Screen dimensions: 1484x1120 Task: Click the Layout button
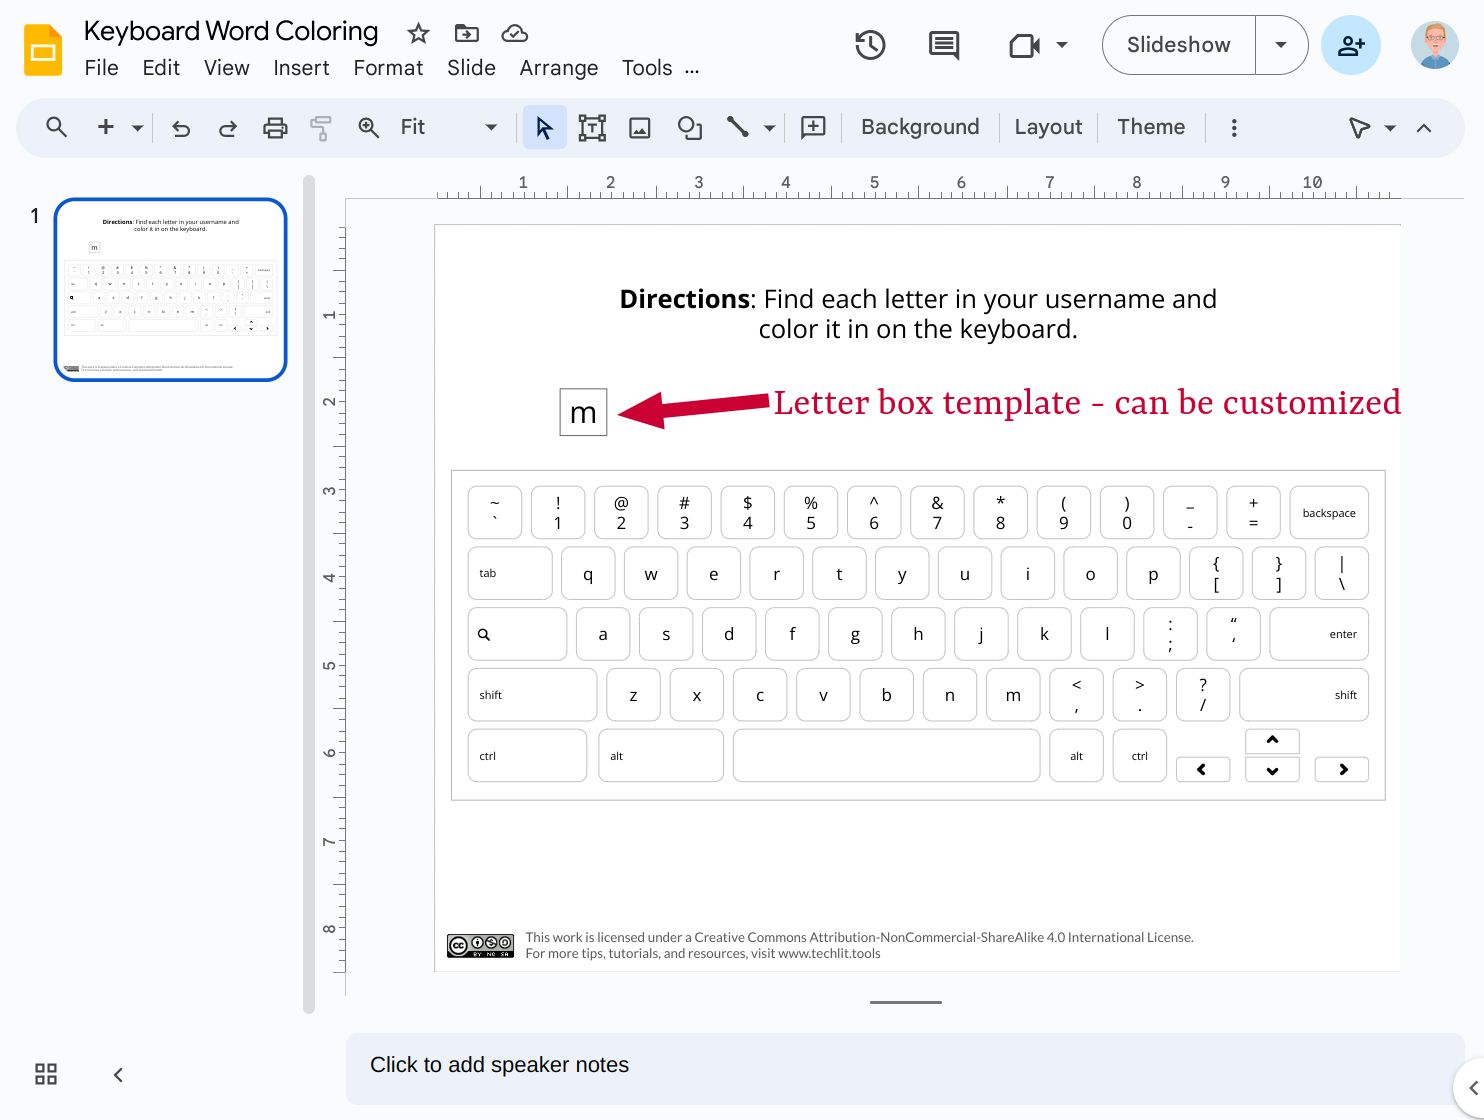pos(1048,127)
